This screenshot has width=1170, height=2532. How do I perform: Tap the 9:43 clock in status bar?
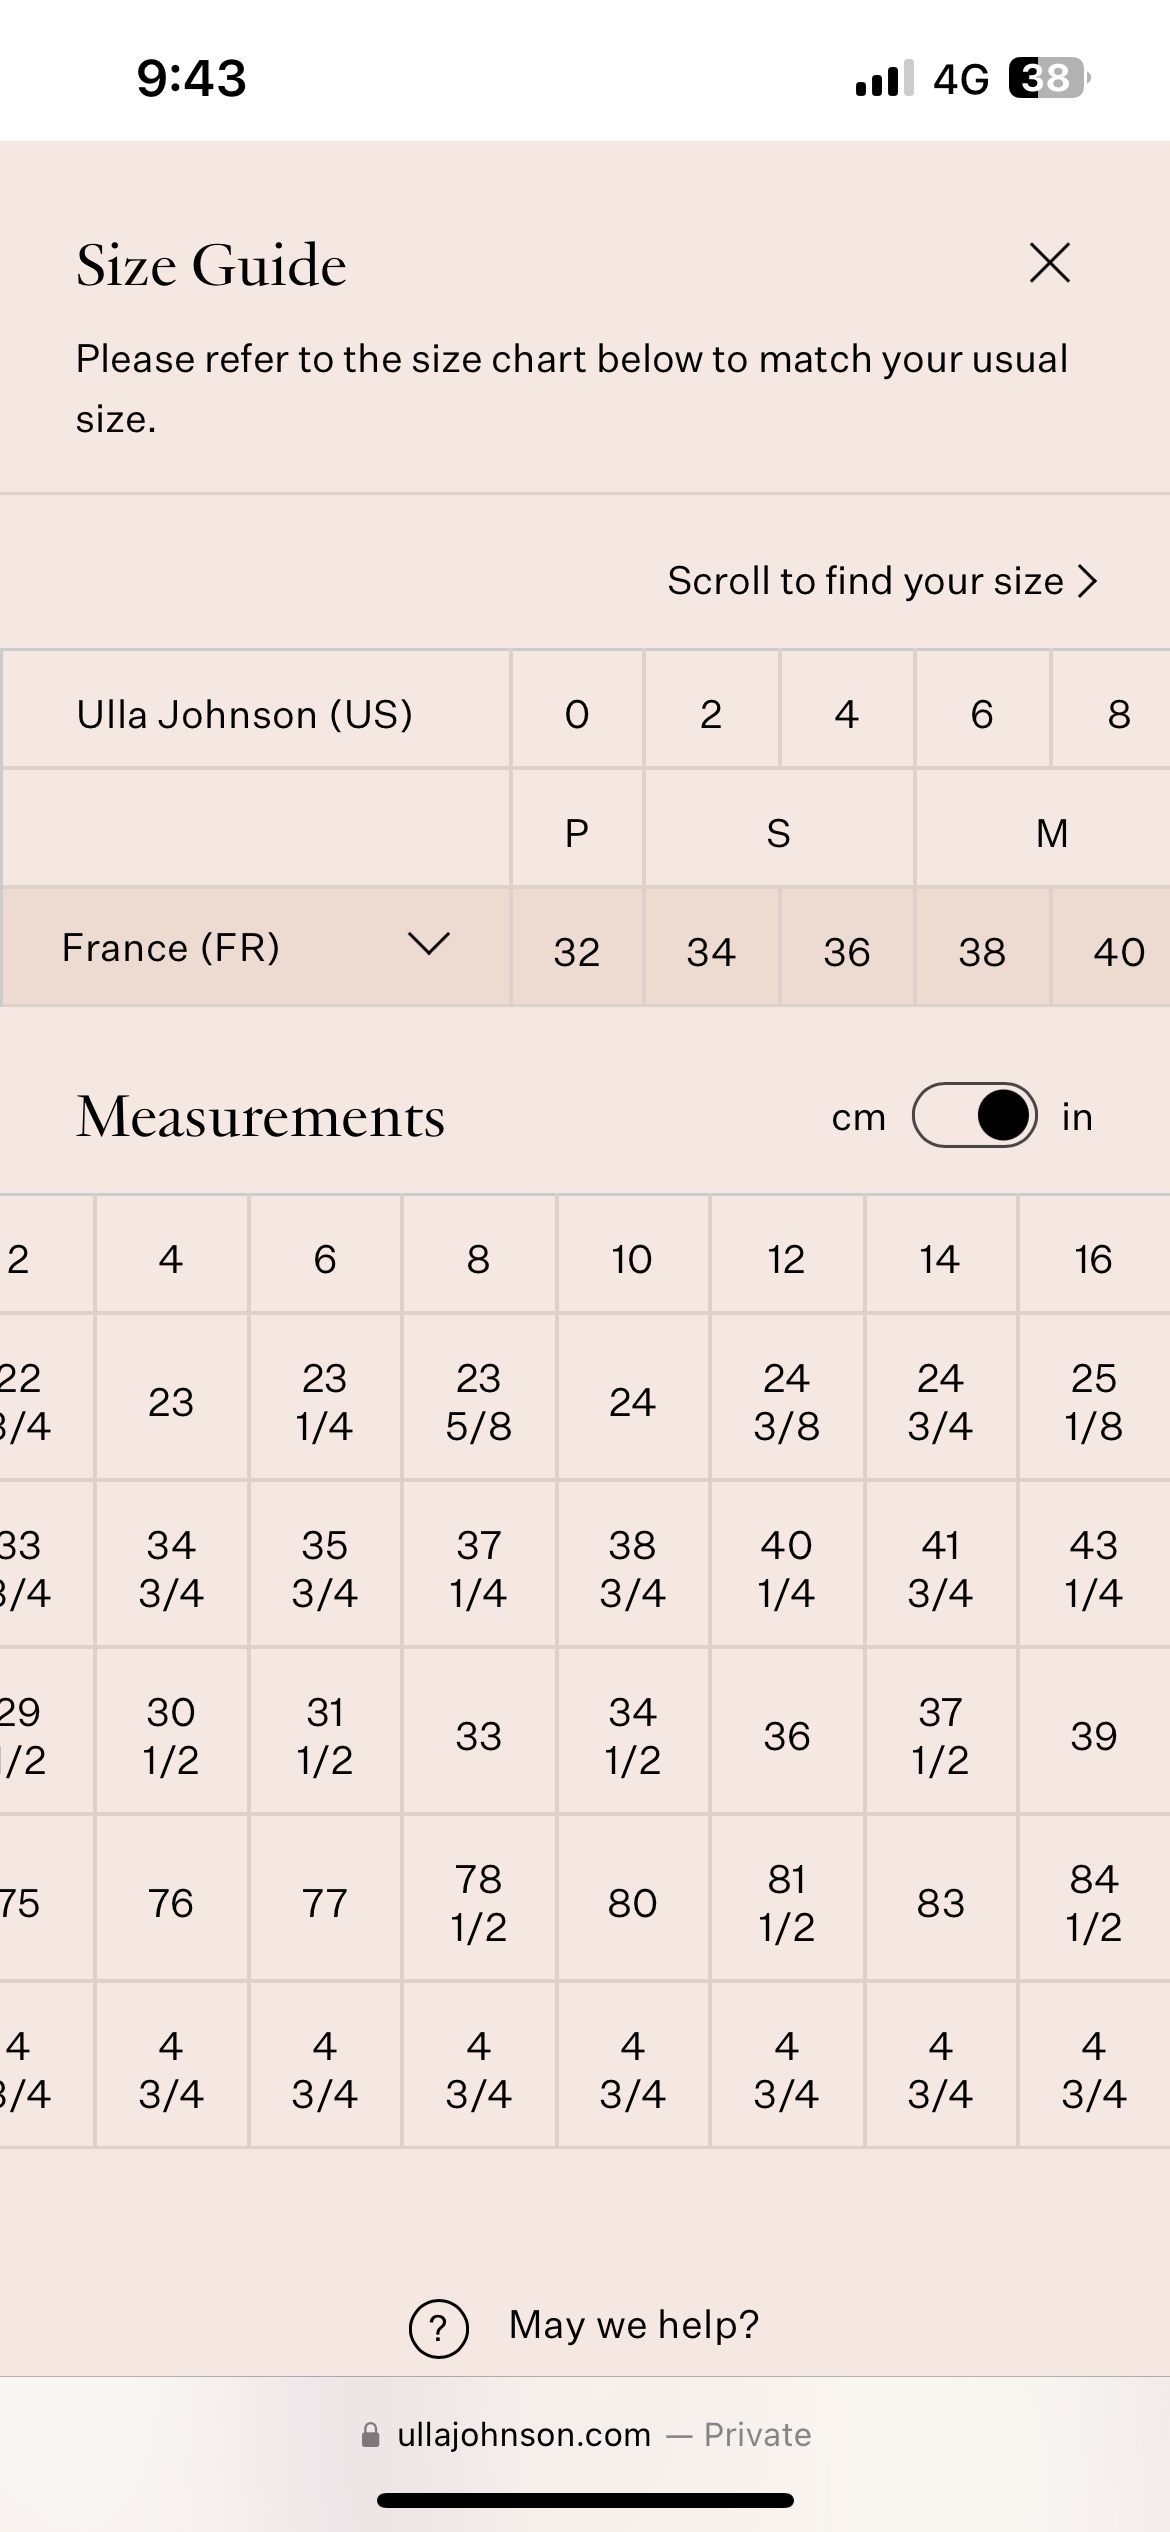[191, 78]
